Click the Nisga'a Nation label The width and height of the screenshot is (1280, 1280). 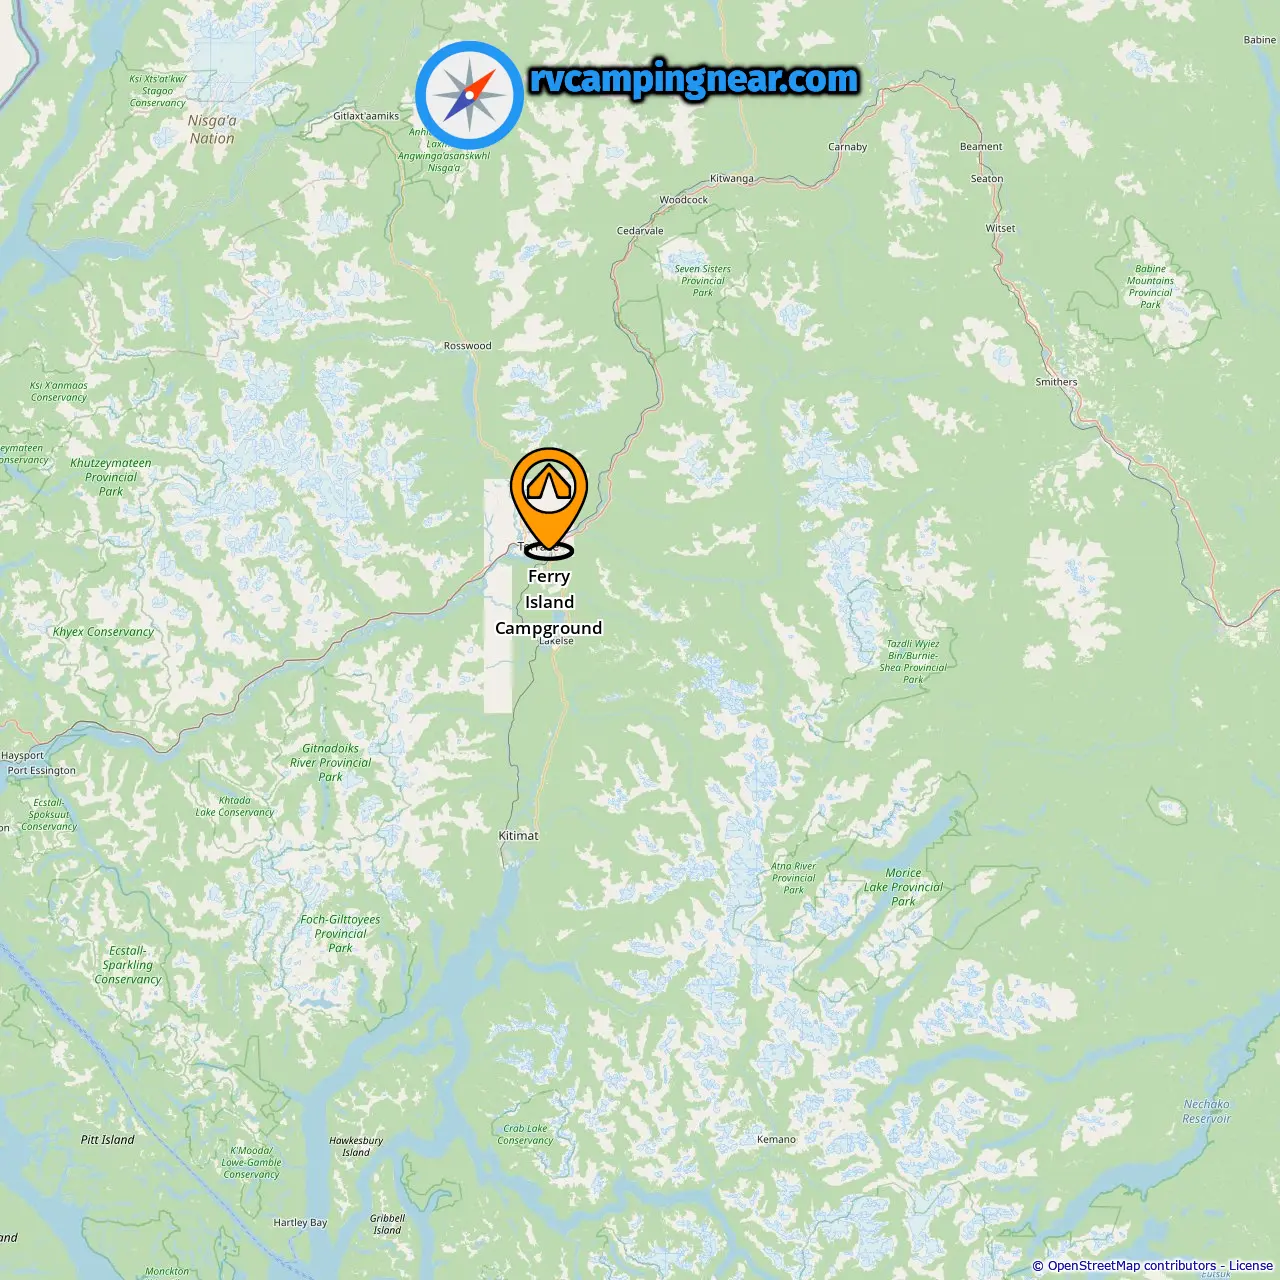(x=212, y=130)
